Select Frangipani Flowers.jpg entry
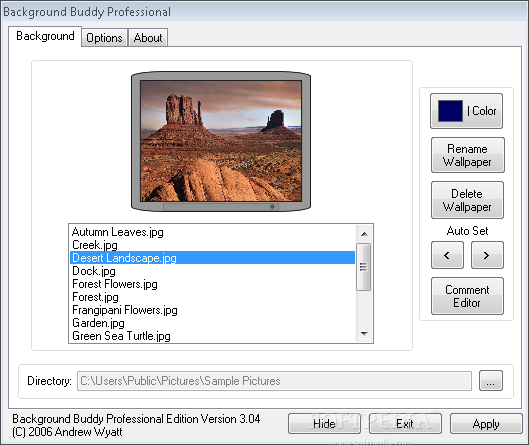Screen dimensions: 529x445 point(213,310)
